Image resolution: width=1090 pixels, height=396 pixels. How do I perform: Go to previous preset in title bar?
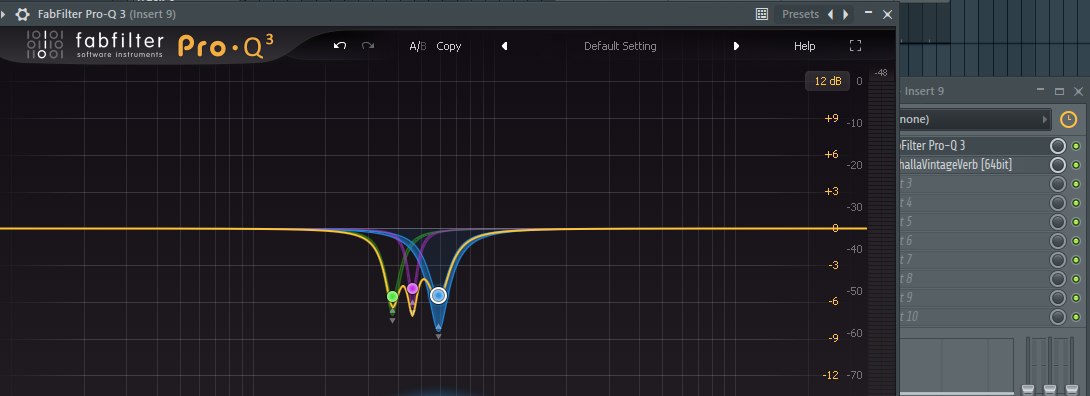click(x=830, y=14)
